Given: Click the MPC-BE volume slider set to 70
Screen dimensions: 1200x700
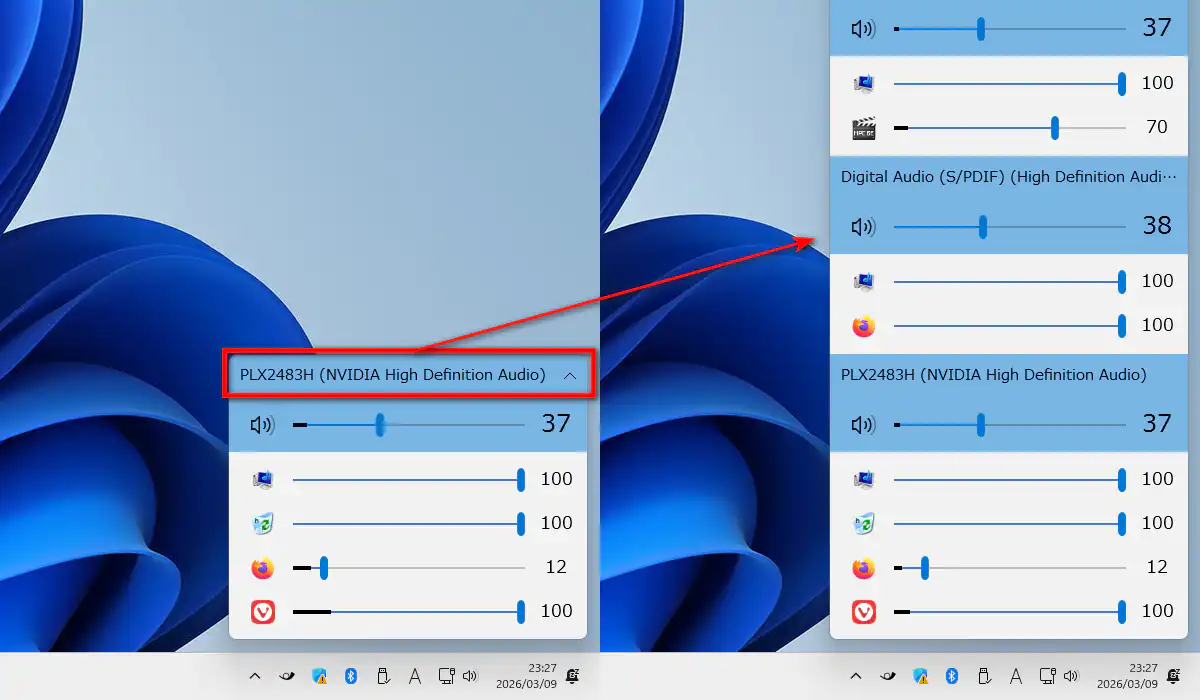Looking at the screenshot, I should click(1055, 128).
